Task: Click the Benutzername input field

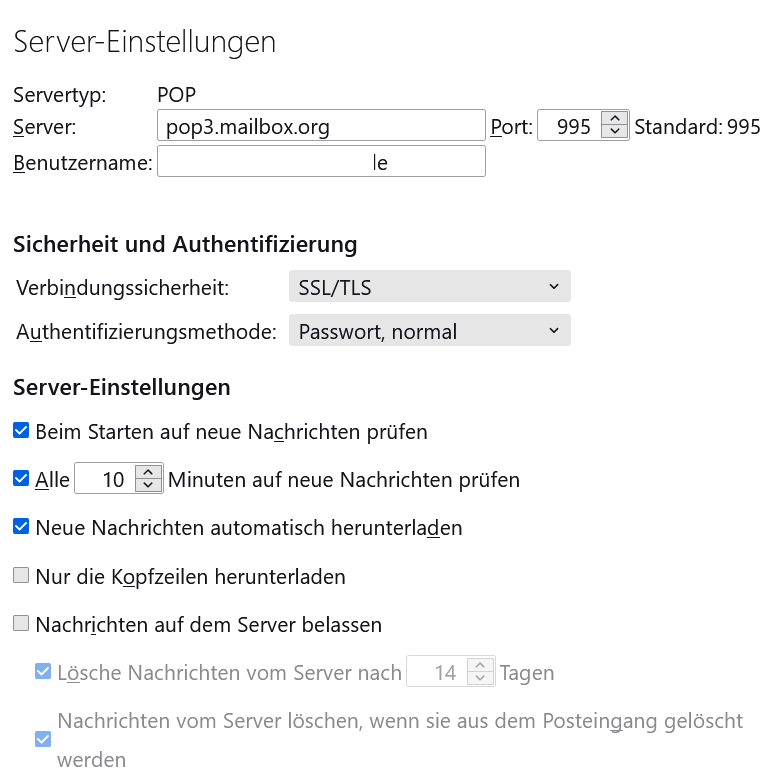Action: pos(321,161)
